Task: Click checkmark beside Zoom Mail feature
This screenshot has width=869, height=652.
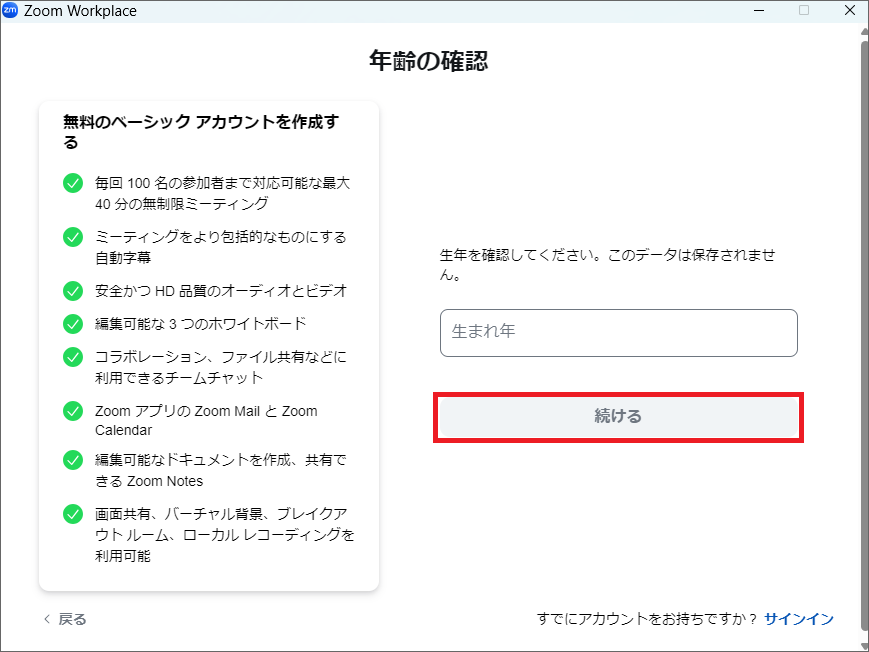Action: (73, 411)
